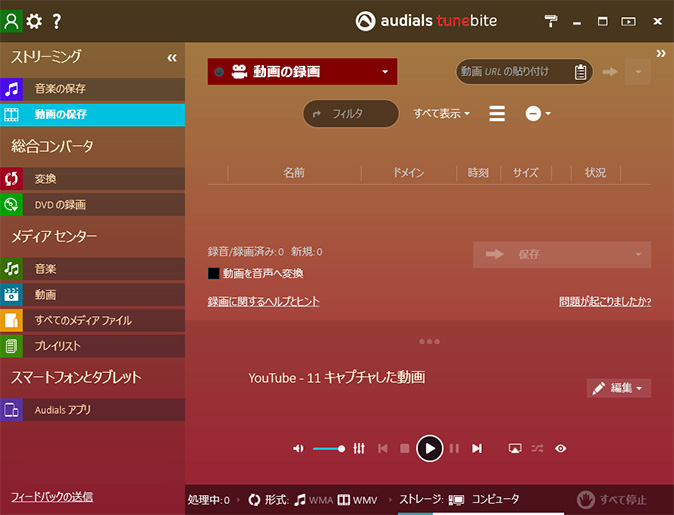Image resolution: width=674 pixels, height=515 pixels.
Task: Select WMA audio format
Action: click(314, 500)
